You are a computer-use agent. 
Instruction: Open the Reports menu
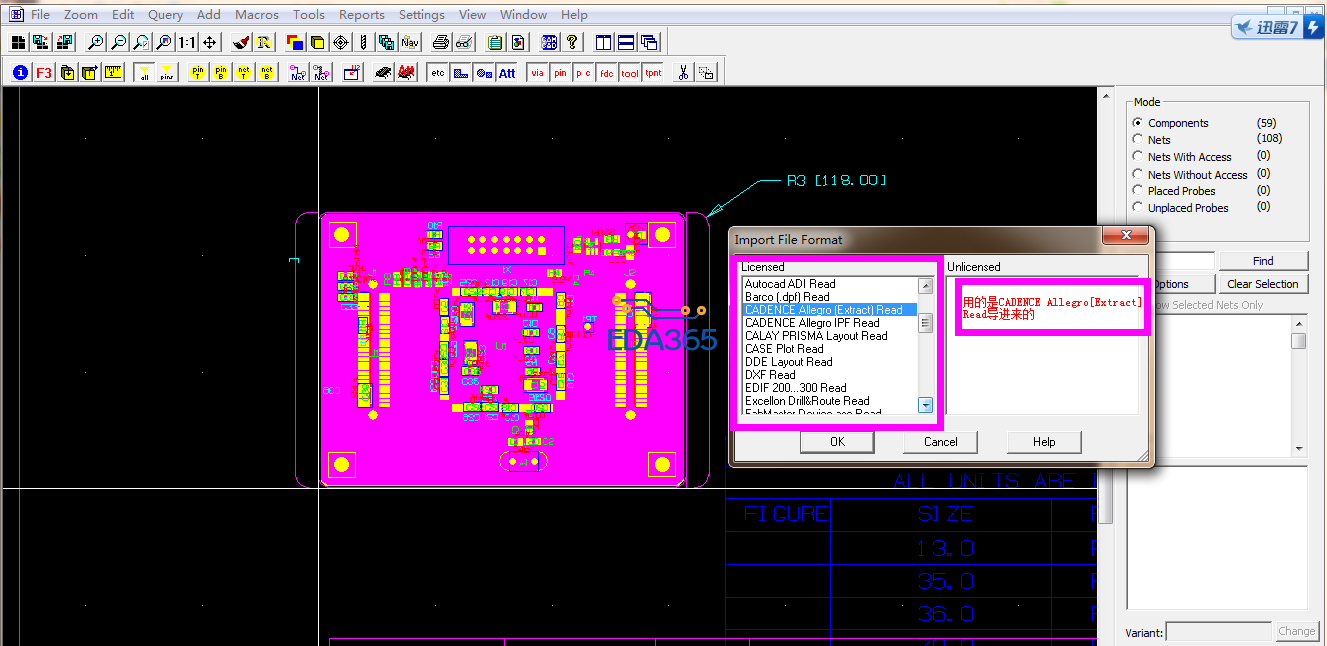(x=361, y=15)
